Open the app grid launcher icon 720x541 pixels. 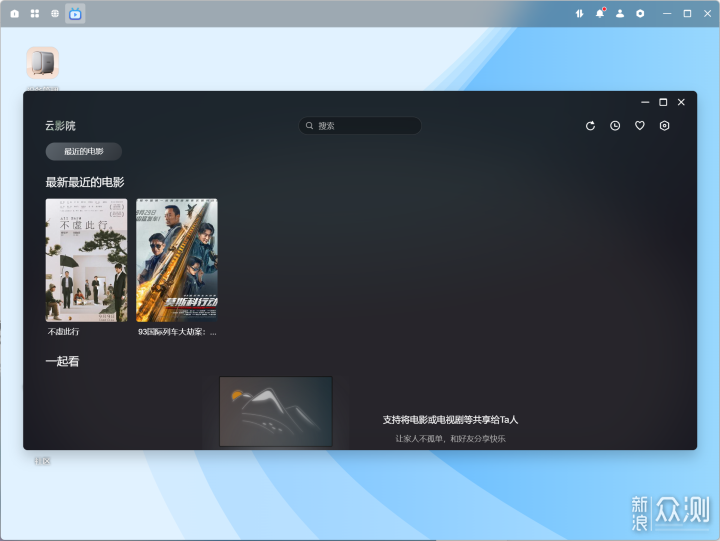click(x=35, y=14)
